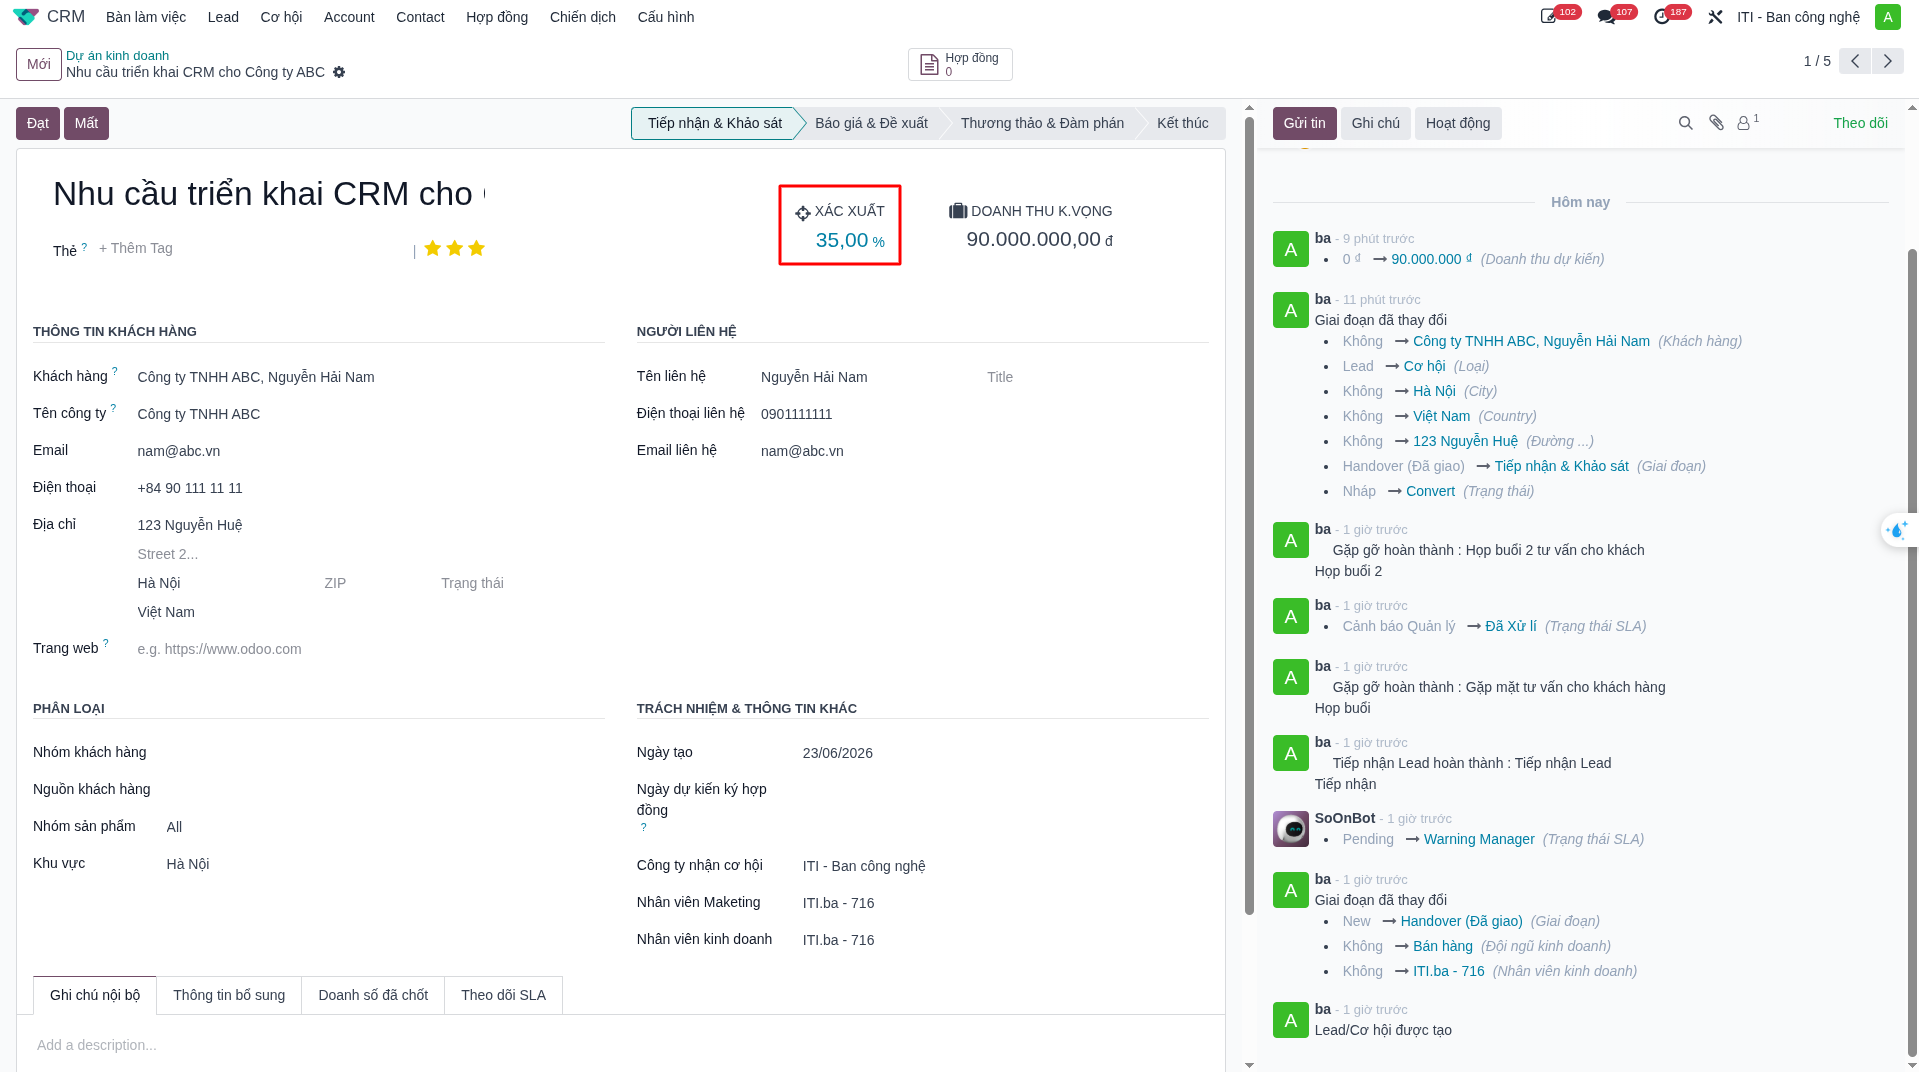Switch to Thông tin bổ sung tab
Screen dimensions: 1919x1072
229,995
